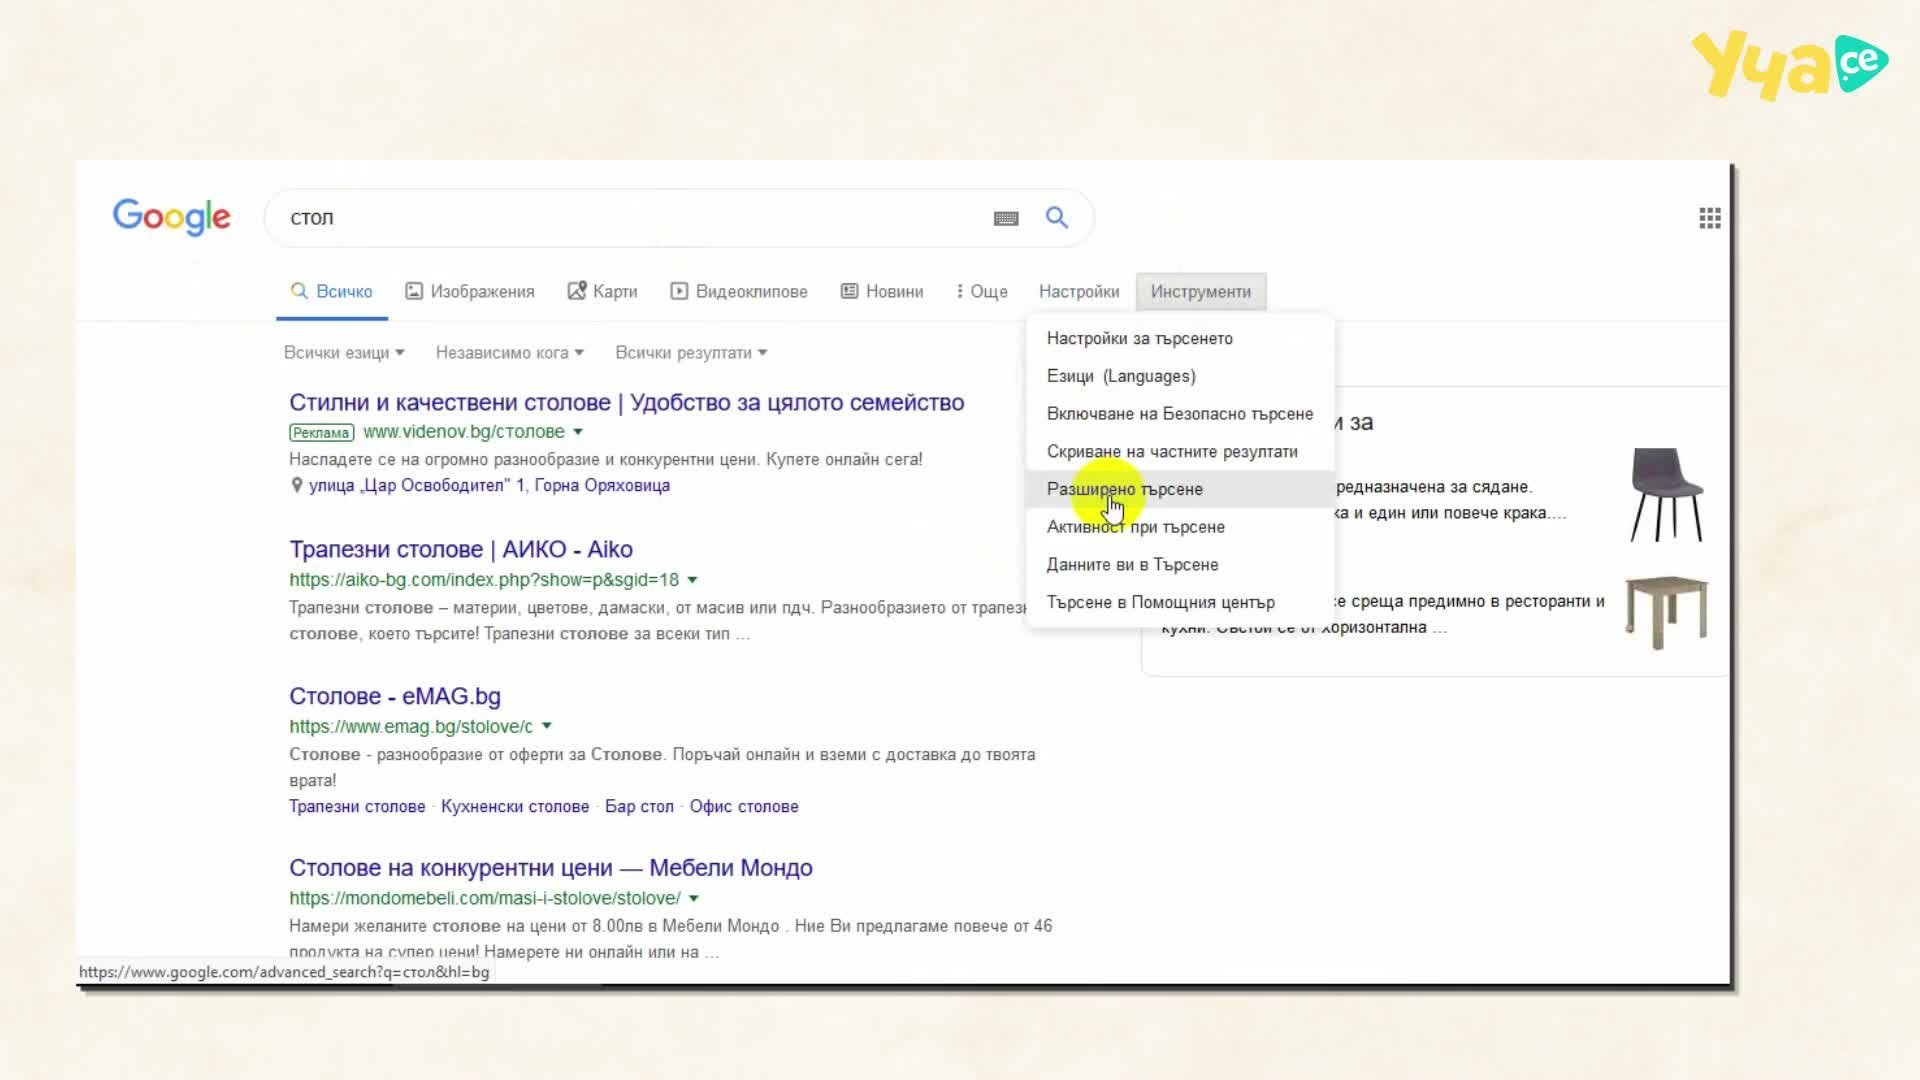The image size is (1920, 1080).
Task: Expand the Всички резултати filter
Action: [692, 353]
